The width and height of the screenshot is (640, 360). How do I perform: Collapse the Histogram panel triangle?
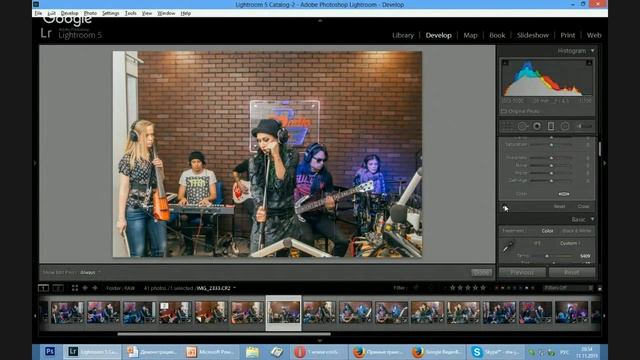point(593,51)
